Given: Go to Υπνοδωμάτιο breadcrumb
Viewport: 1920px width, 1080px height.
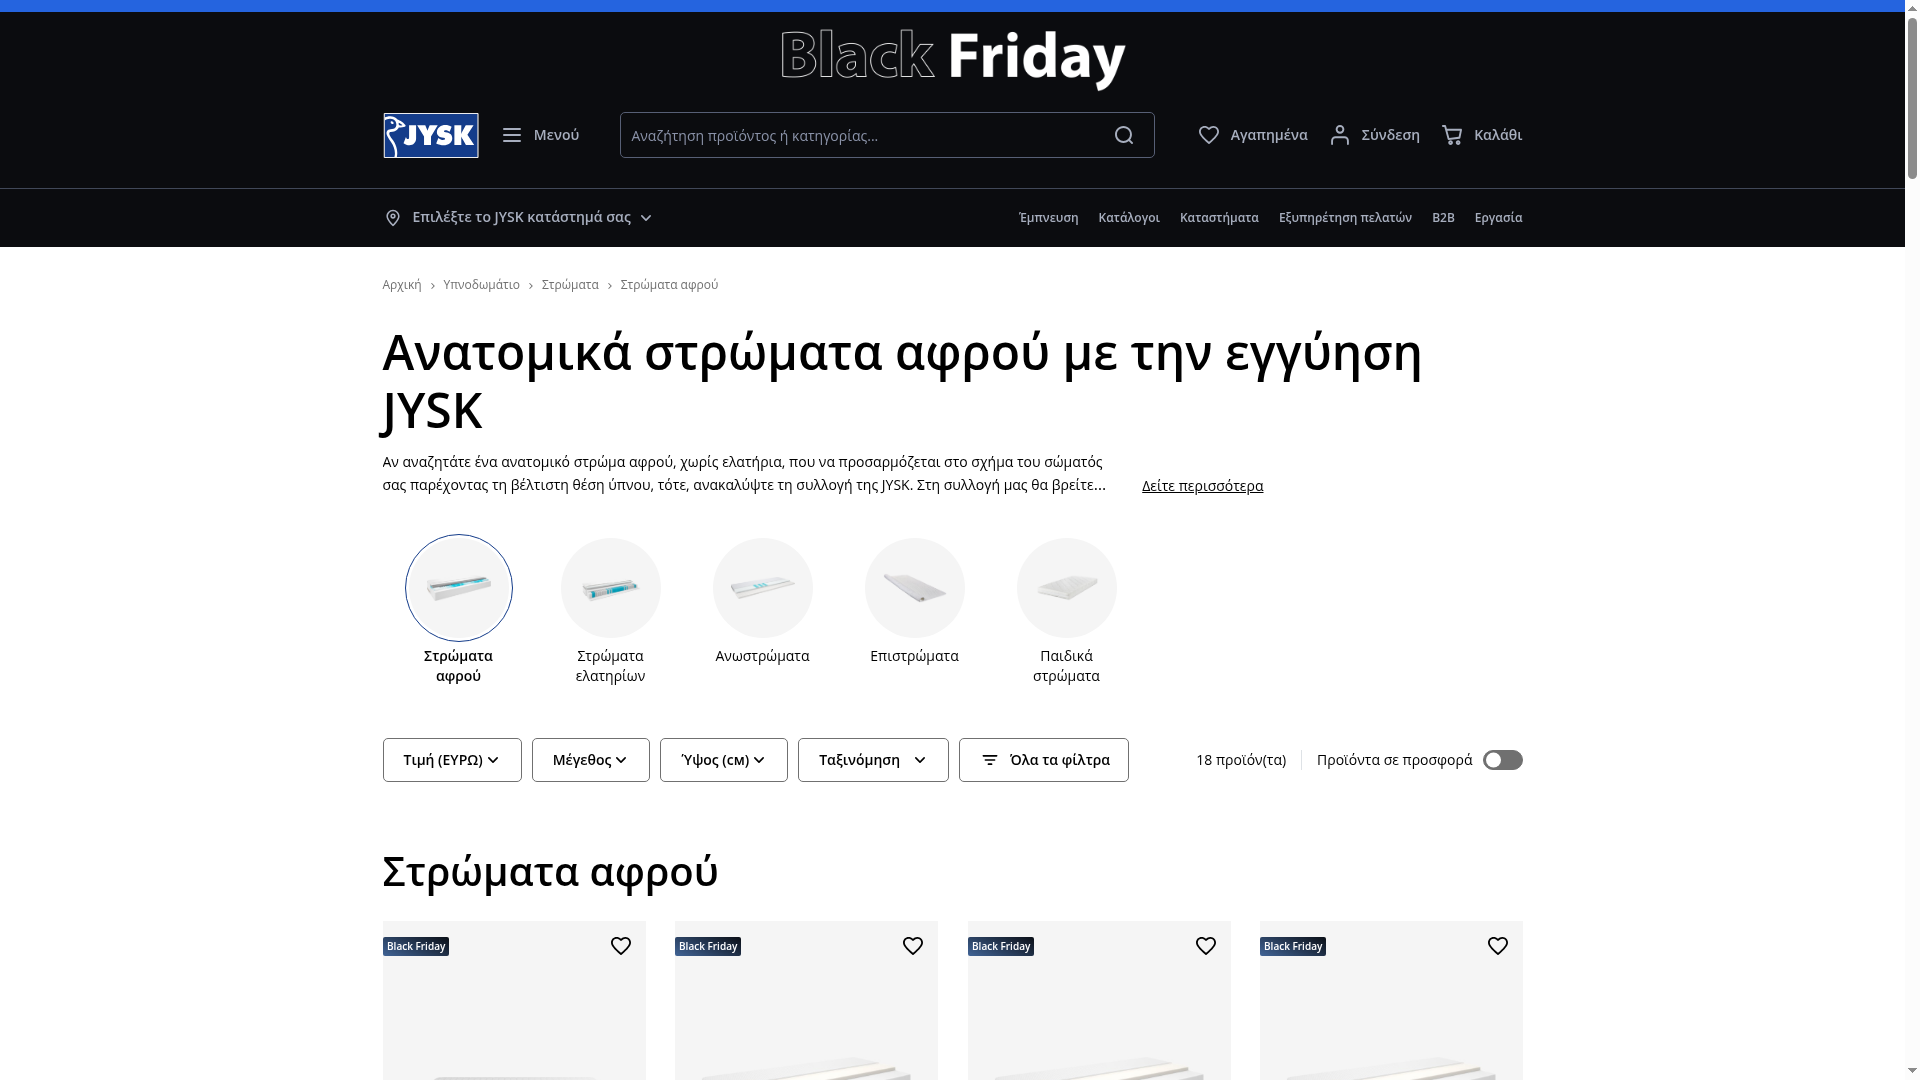Looking at the screenshot, I should [481, 285].
